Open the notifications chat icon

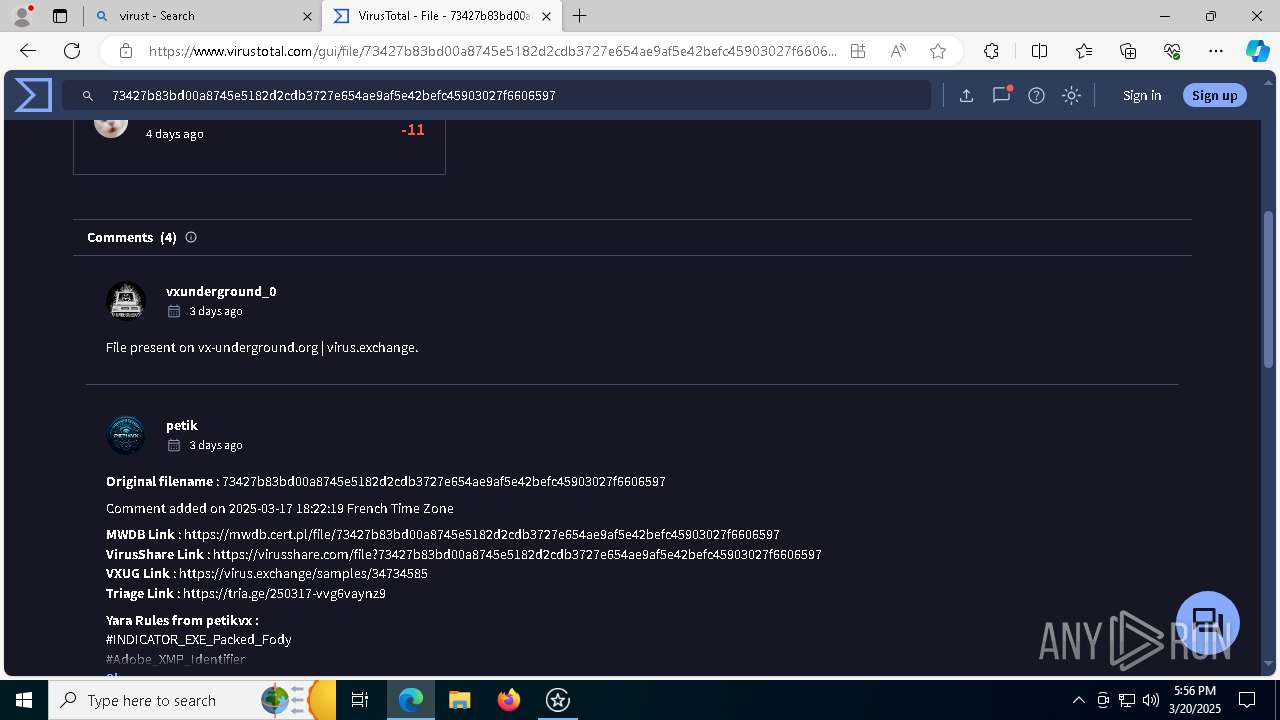[1001, 95]
